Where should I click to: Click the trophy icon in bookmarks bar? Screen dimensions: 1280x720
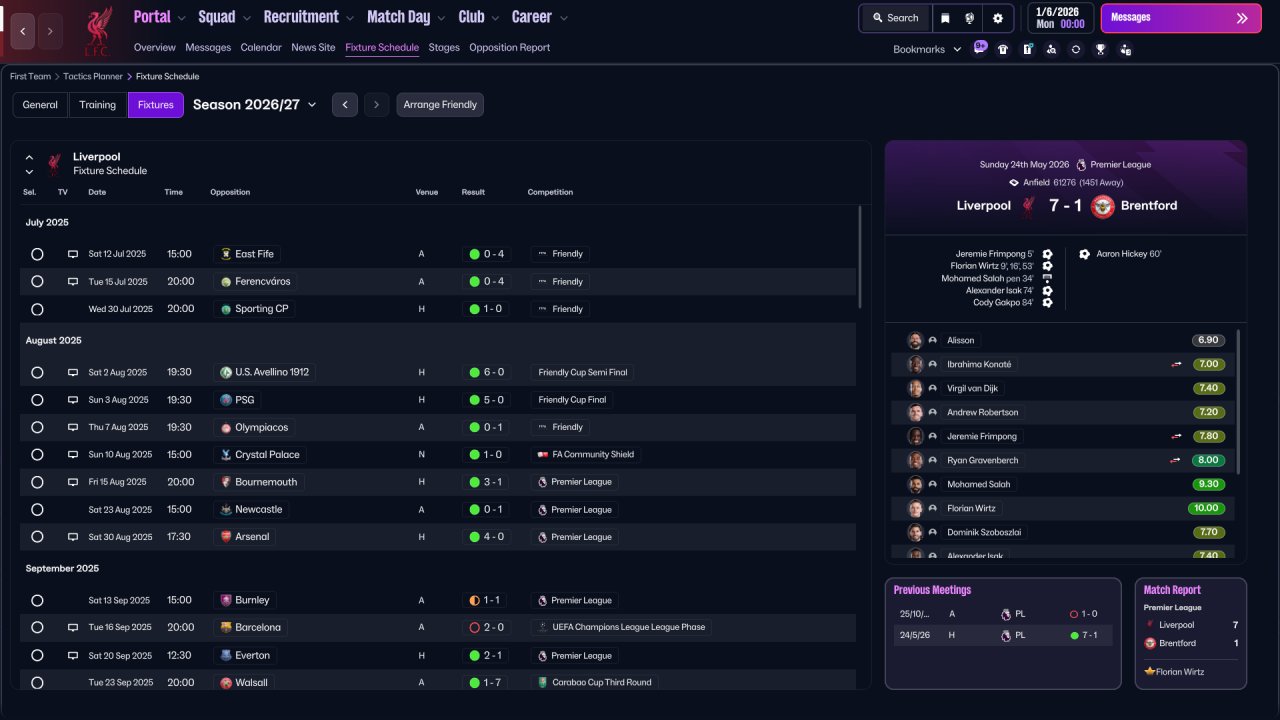(1100, 49)
